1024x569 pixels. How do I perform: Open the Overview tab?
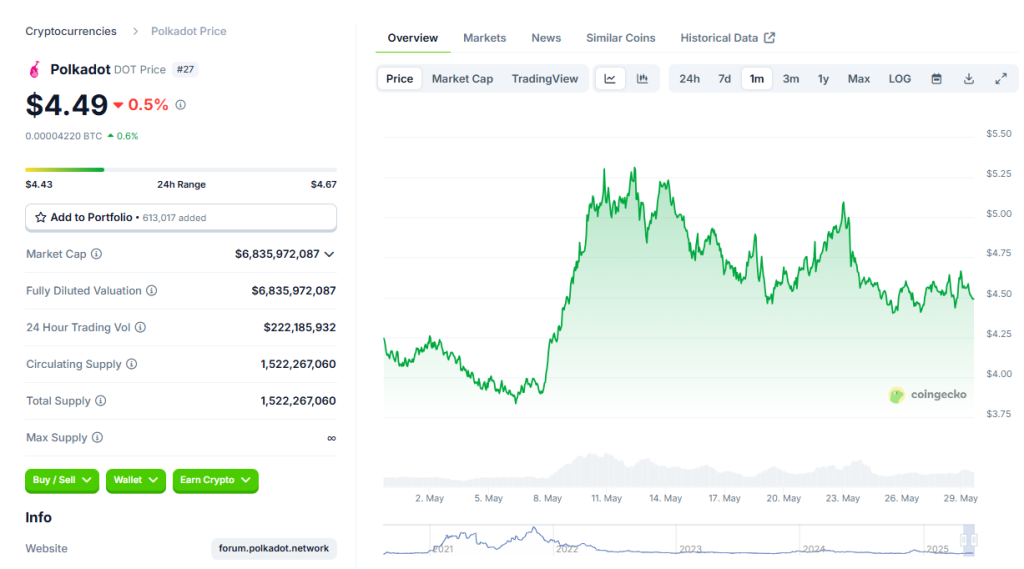tap(413, 38)
